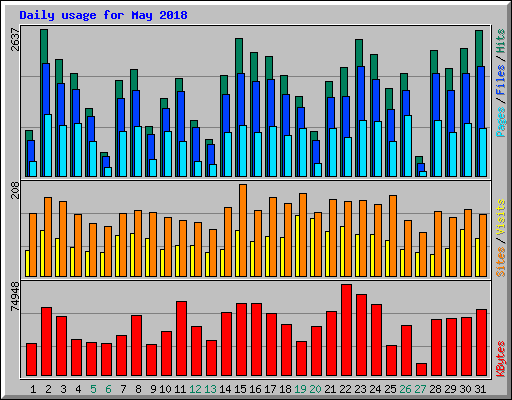
Task: Click the day 17 x-axis label
Action: tap(270, 389)
